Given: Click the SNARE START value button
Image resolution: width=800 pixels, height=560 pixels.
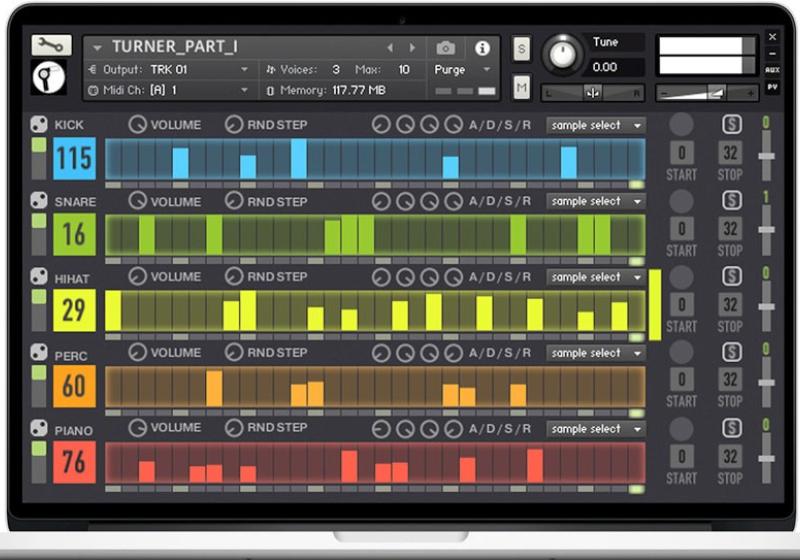Looking at the screenshot, I should click(x=681, y=229).
